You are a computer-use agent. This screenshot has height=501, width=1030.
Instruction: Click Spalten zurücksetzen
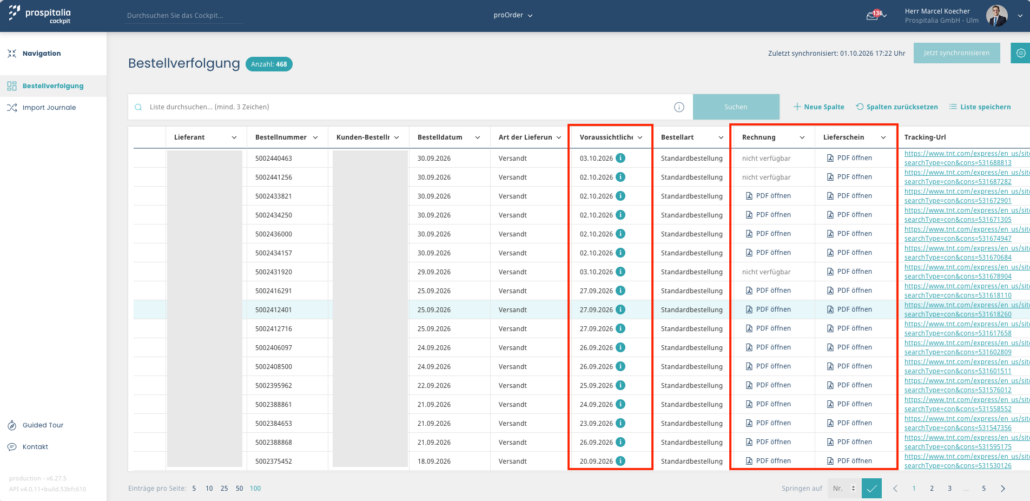click(x=897, y=107)
